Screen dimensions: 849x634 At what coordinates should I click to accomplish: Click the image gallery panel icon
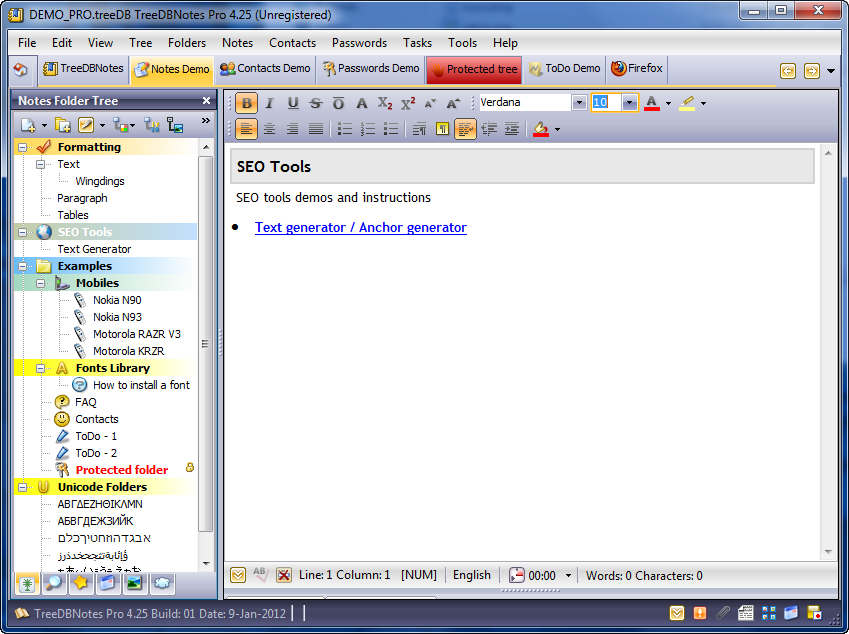tap(134, 583)
